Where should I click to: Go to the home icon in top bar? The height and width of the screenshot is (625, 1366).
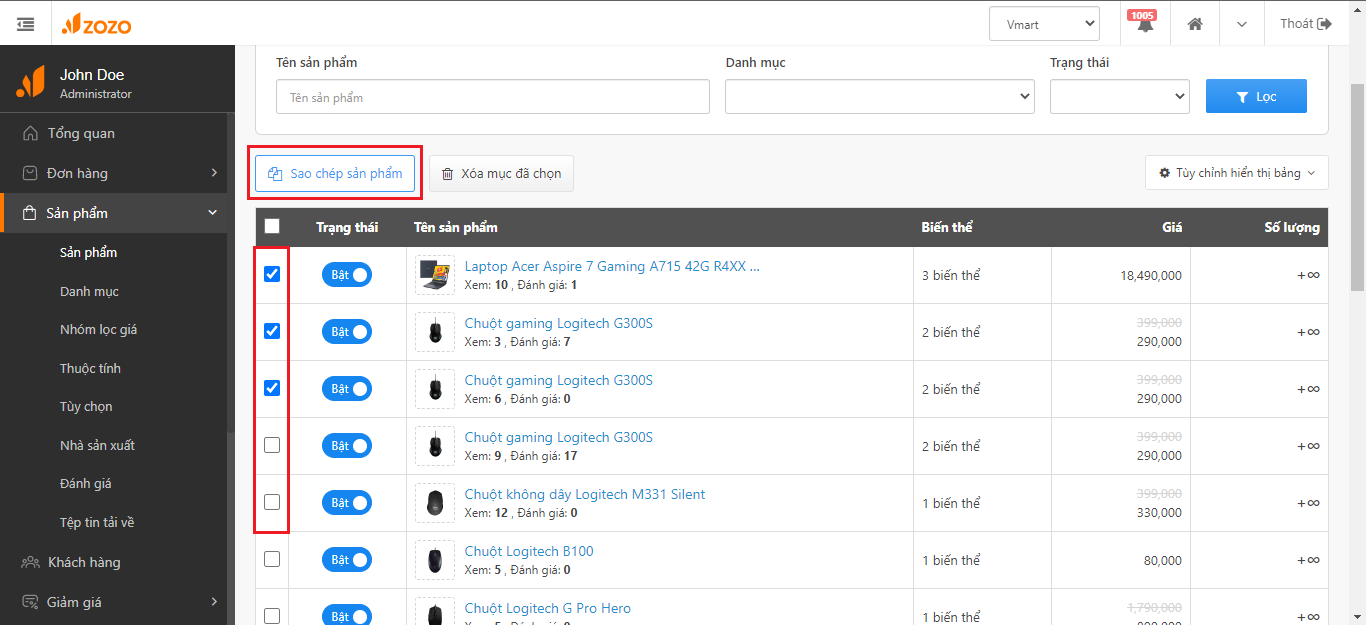[x=1195, y=24]
